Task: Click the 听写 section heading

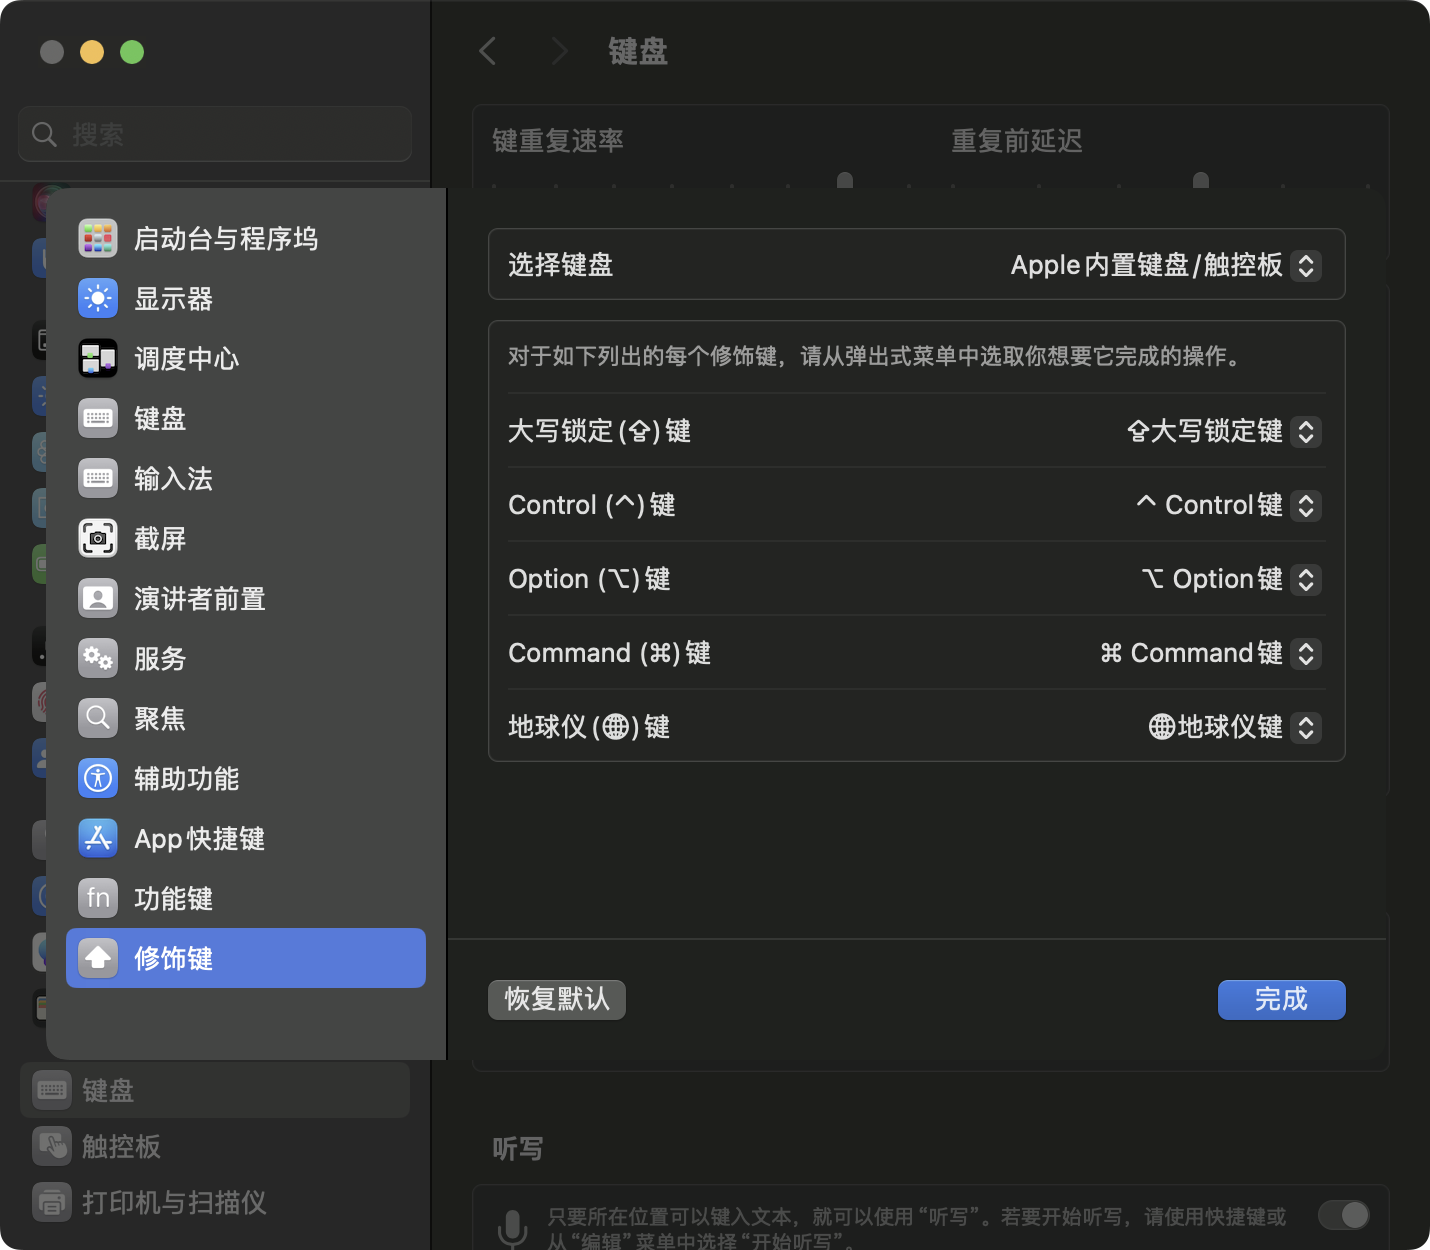Action: point(518,1149)
